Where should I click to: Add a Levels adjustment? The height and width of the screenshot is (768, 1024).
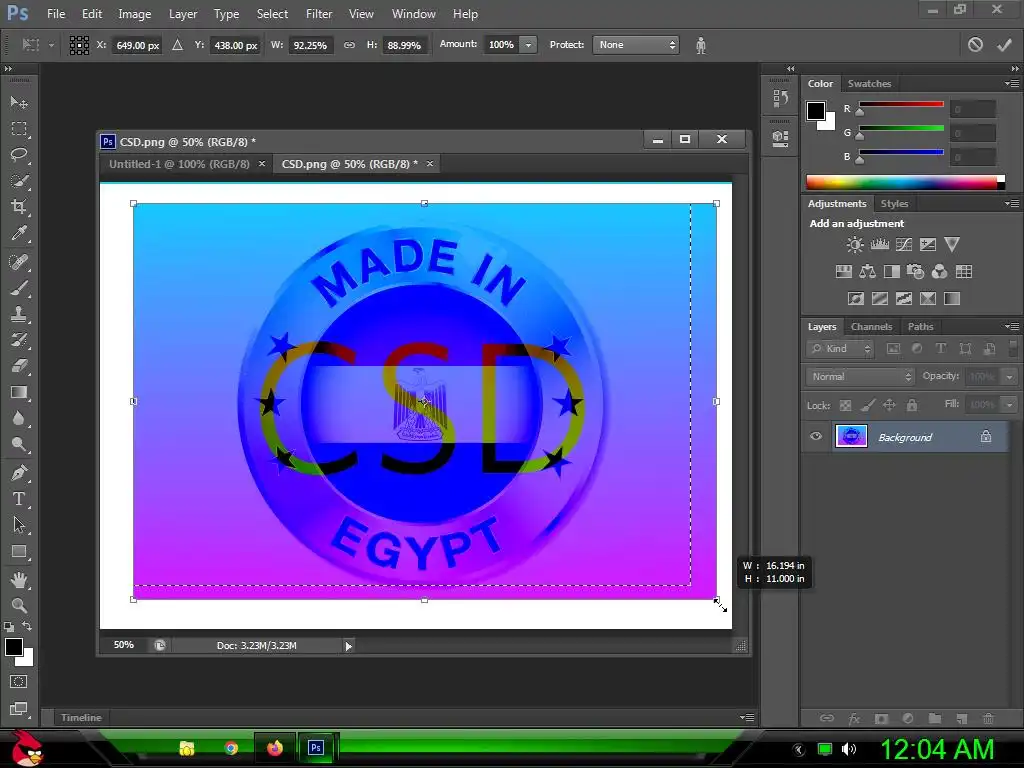pos(880,245)
